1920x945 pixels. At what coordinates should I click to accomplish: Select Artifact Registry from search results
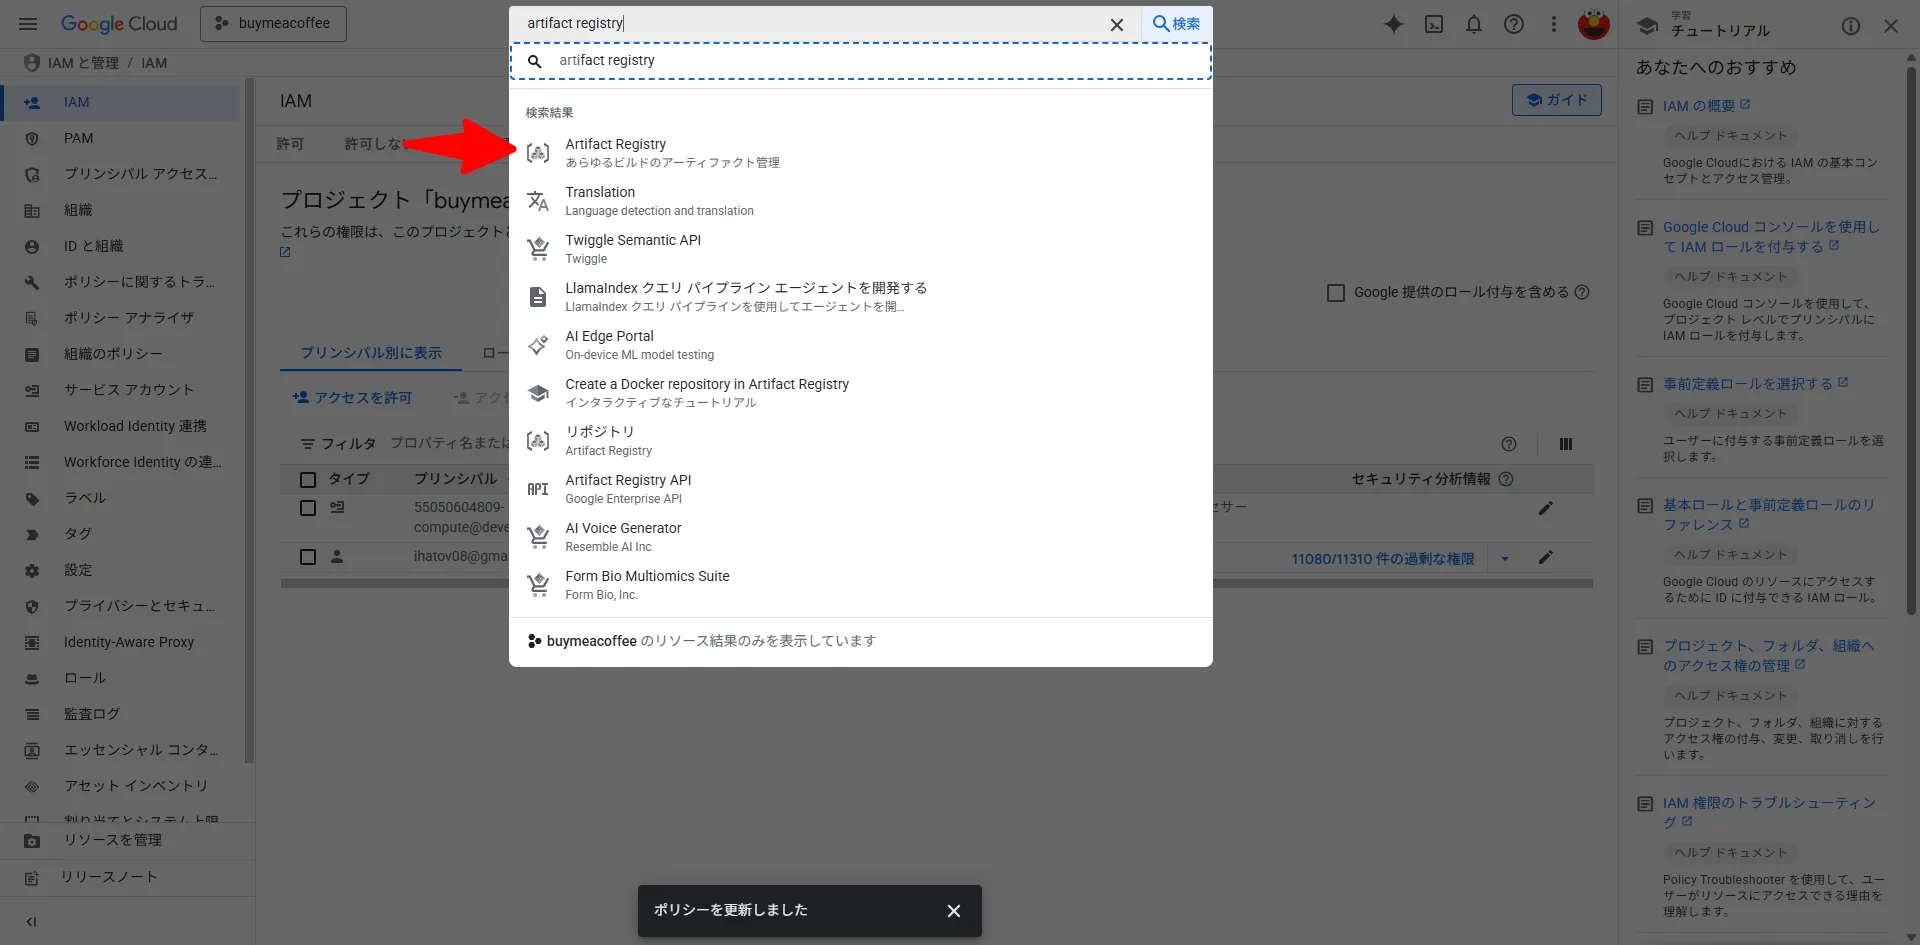pyautogui.click(x=616, y=152)
